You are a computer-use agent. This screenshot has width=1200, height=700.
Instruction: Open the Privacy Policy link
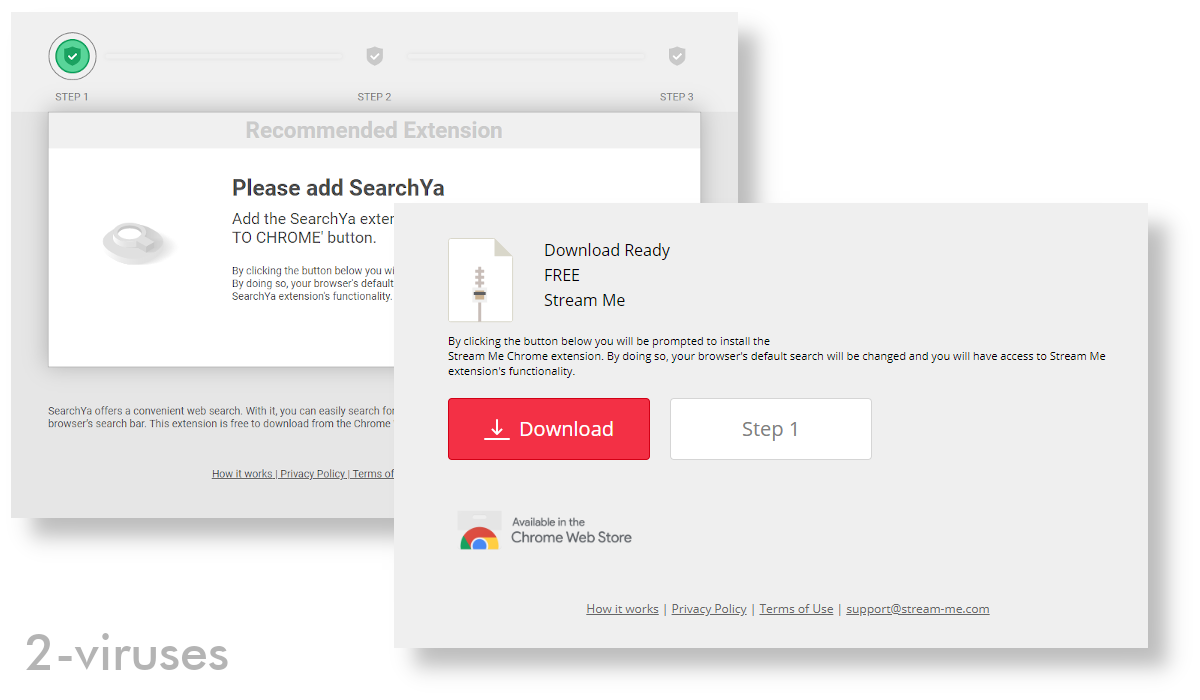(709, 608)
